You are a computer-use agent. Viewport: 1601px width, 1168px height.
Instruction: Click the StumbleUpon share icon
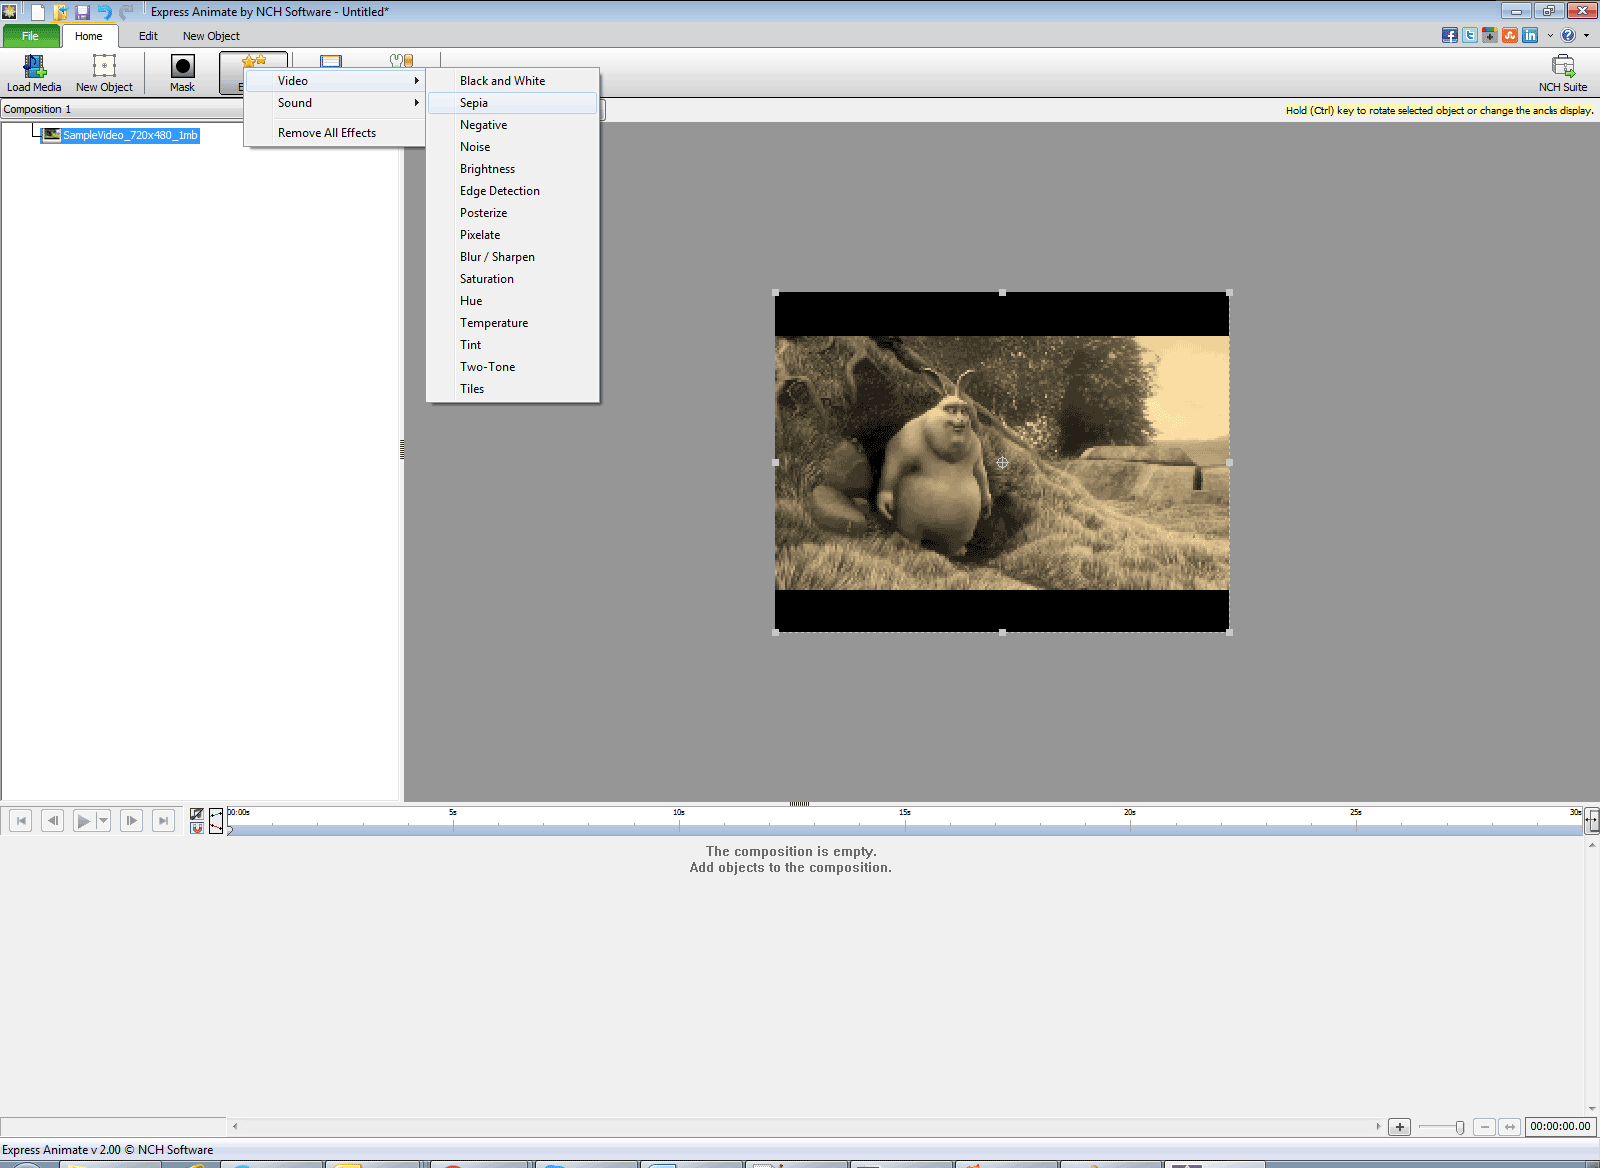click(x=1510, y=35)
